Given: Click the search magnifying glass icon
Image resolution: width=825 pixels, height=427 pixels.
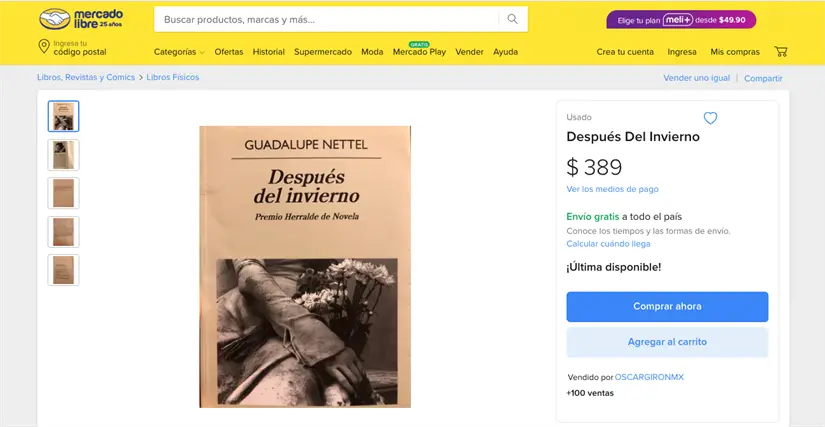Looking at the screenshot, I should (x=512, y=19).
